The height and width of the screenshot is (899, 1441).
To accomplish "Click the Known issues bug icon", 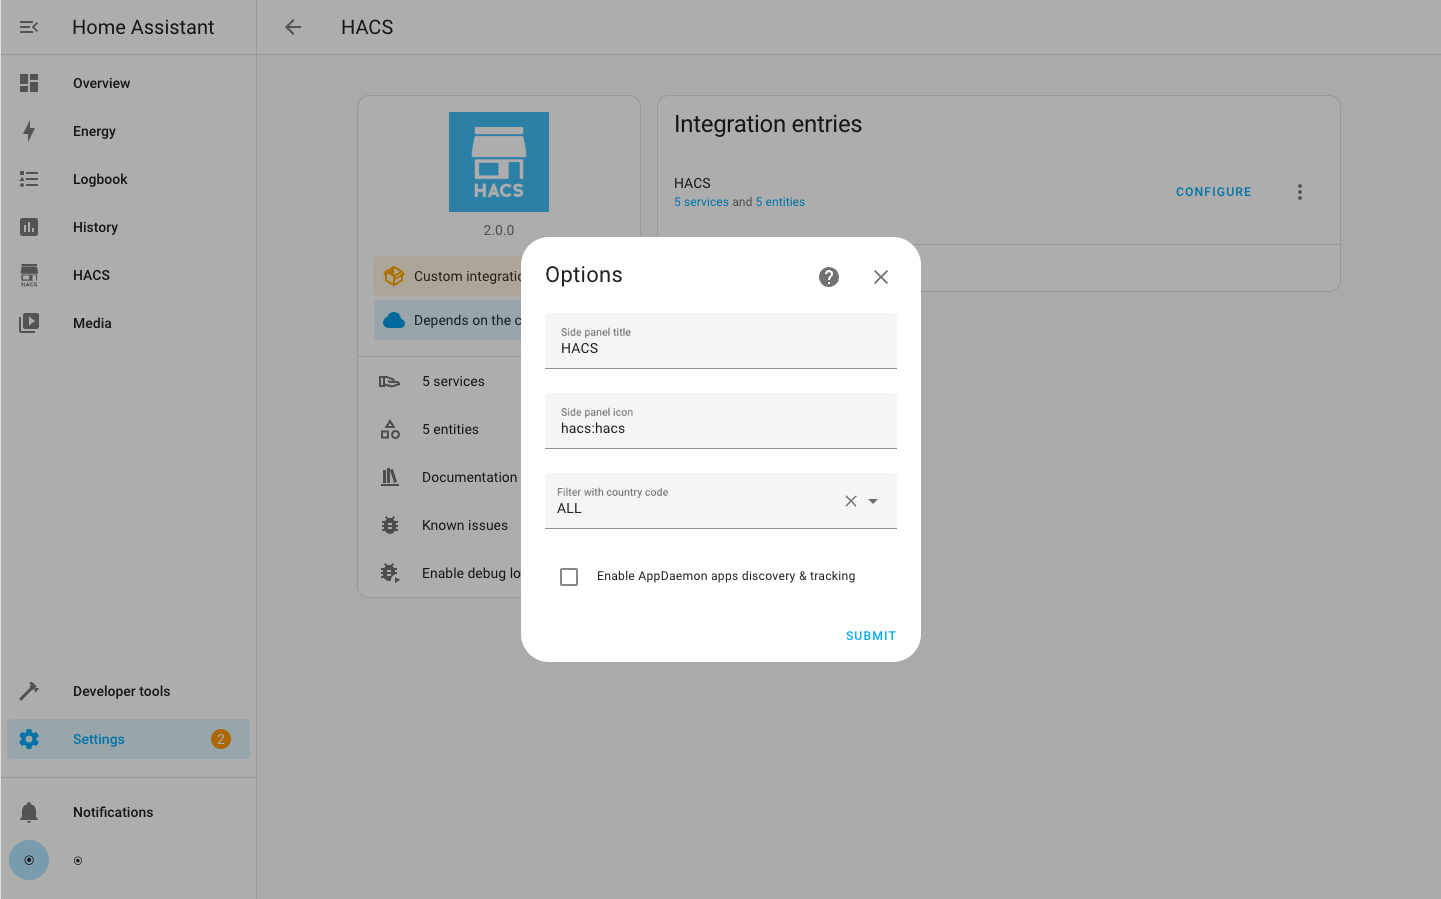I will click(x=389, y=524).
